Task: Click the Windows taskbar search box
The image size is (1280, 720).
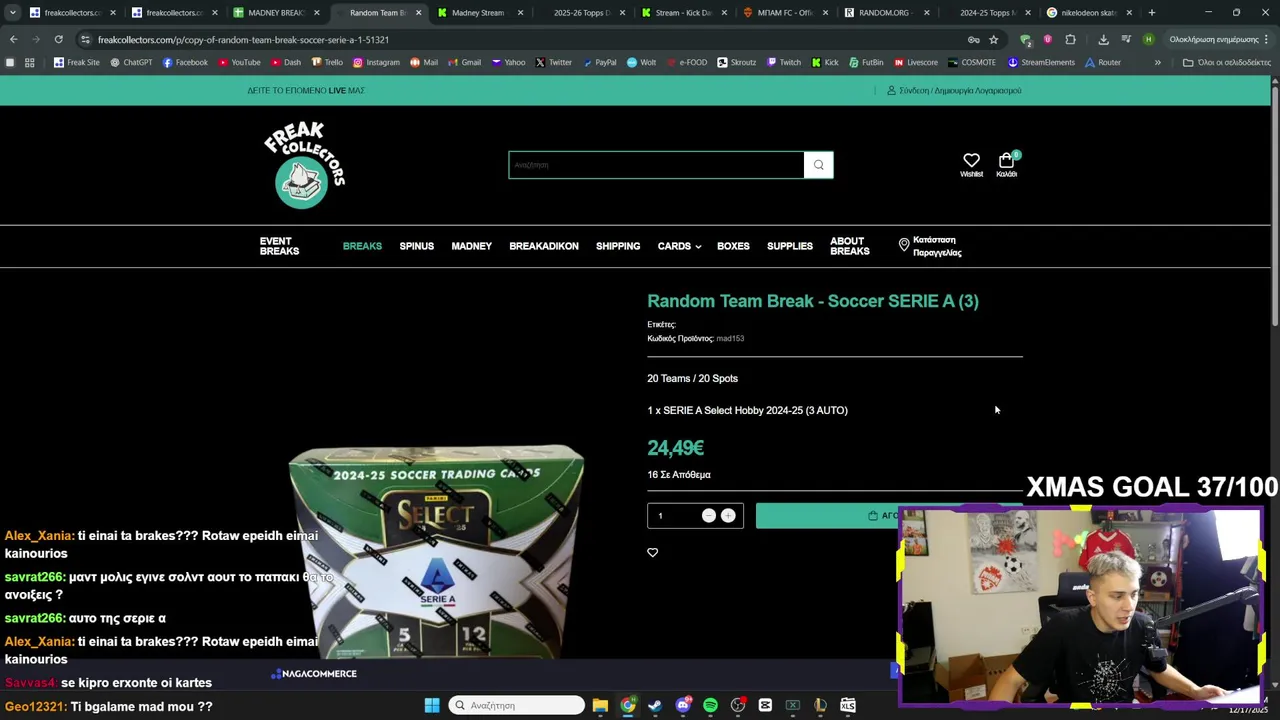Action: (x=516, y=705)
